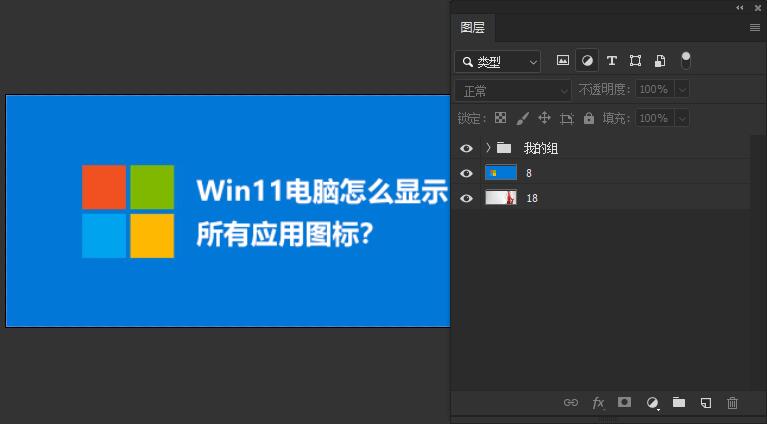Prevent auto-nesting in artboards lock icon
767x424 pixels.
[566, 118]
